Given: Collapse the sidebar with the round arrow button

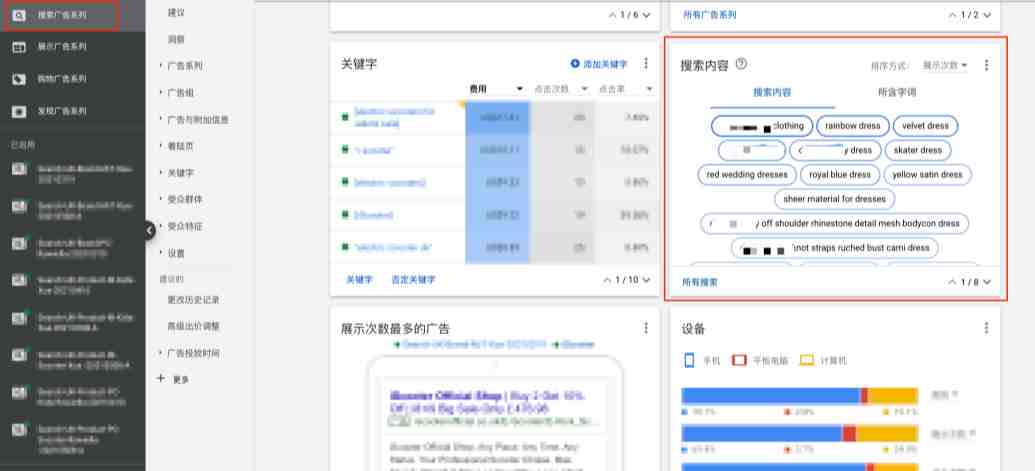Looking at the screenshot, I should pos(150,230).
